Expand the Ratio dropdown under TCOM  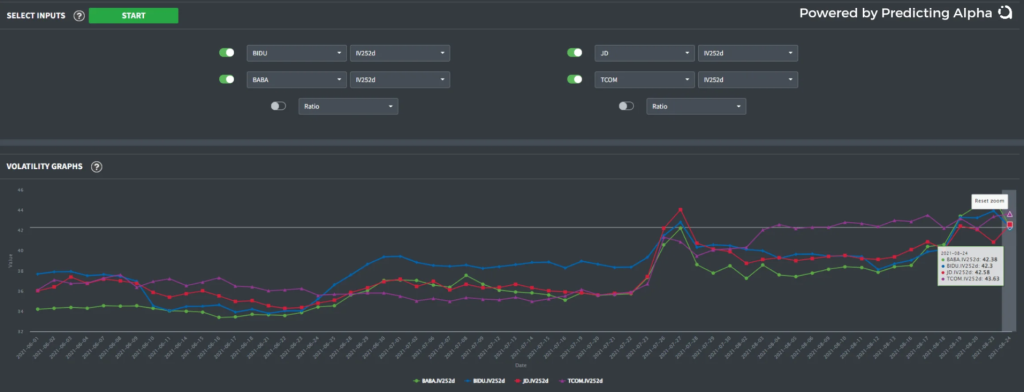point(696,106)
